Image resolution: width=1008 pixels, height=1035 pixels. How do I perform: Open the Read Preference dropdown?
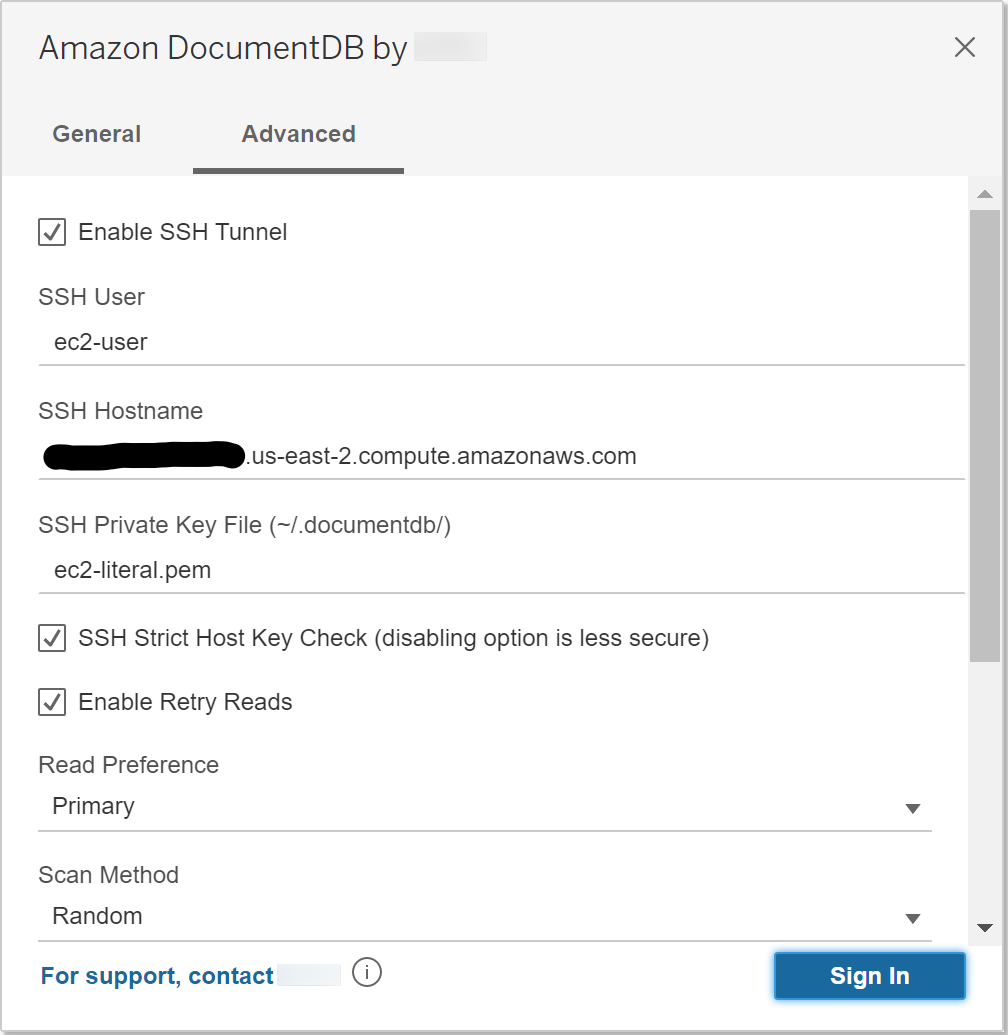coord(484,807)
